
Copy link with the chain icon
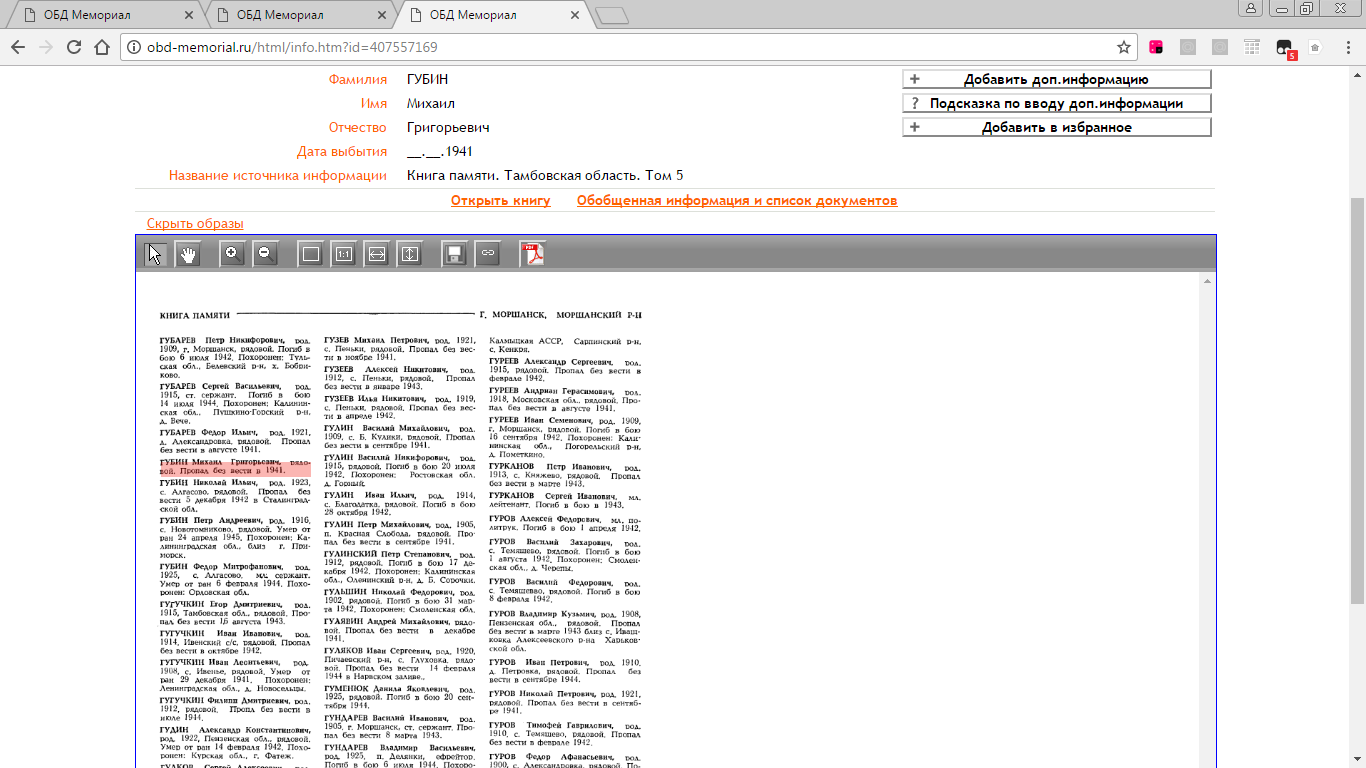487,254
